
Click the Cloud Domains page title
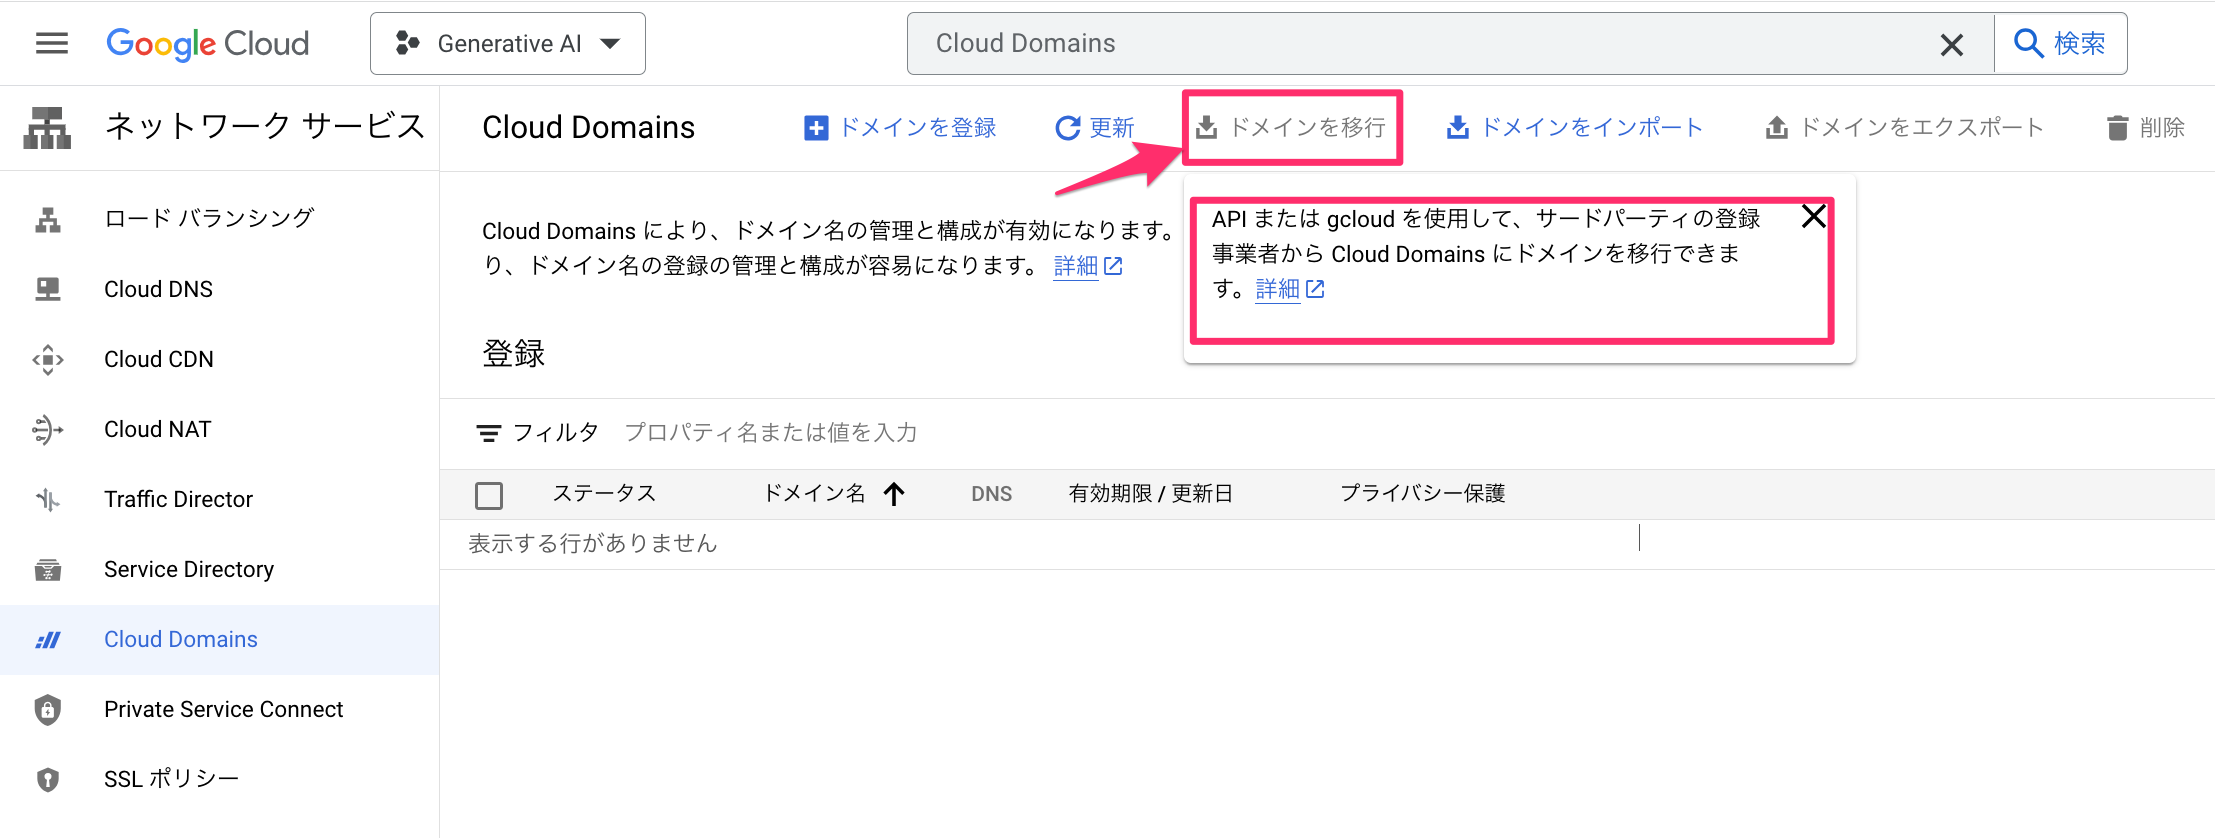(588, 127)
